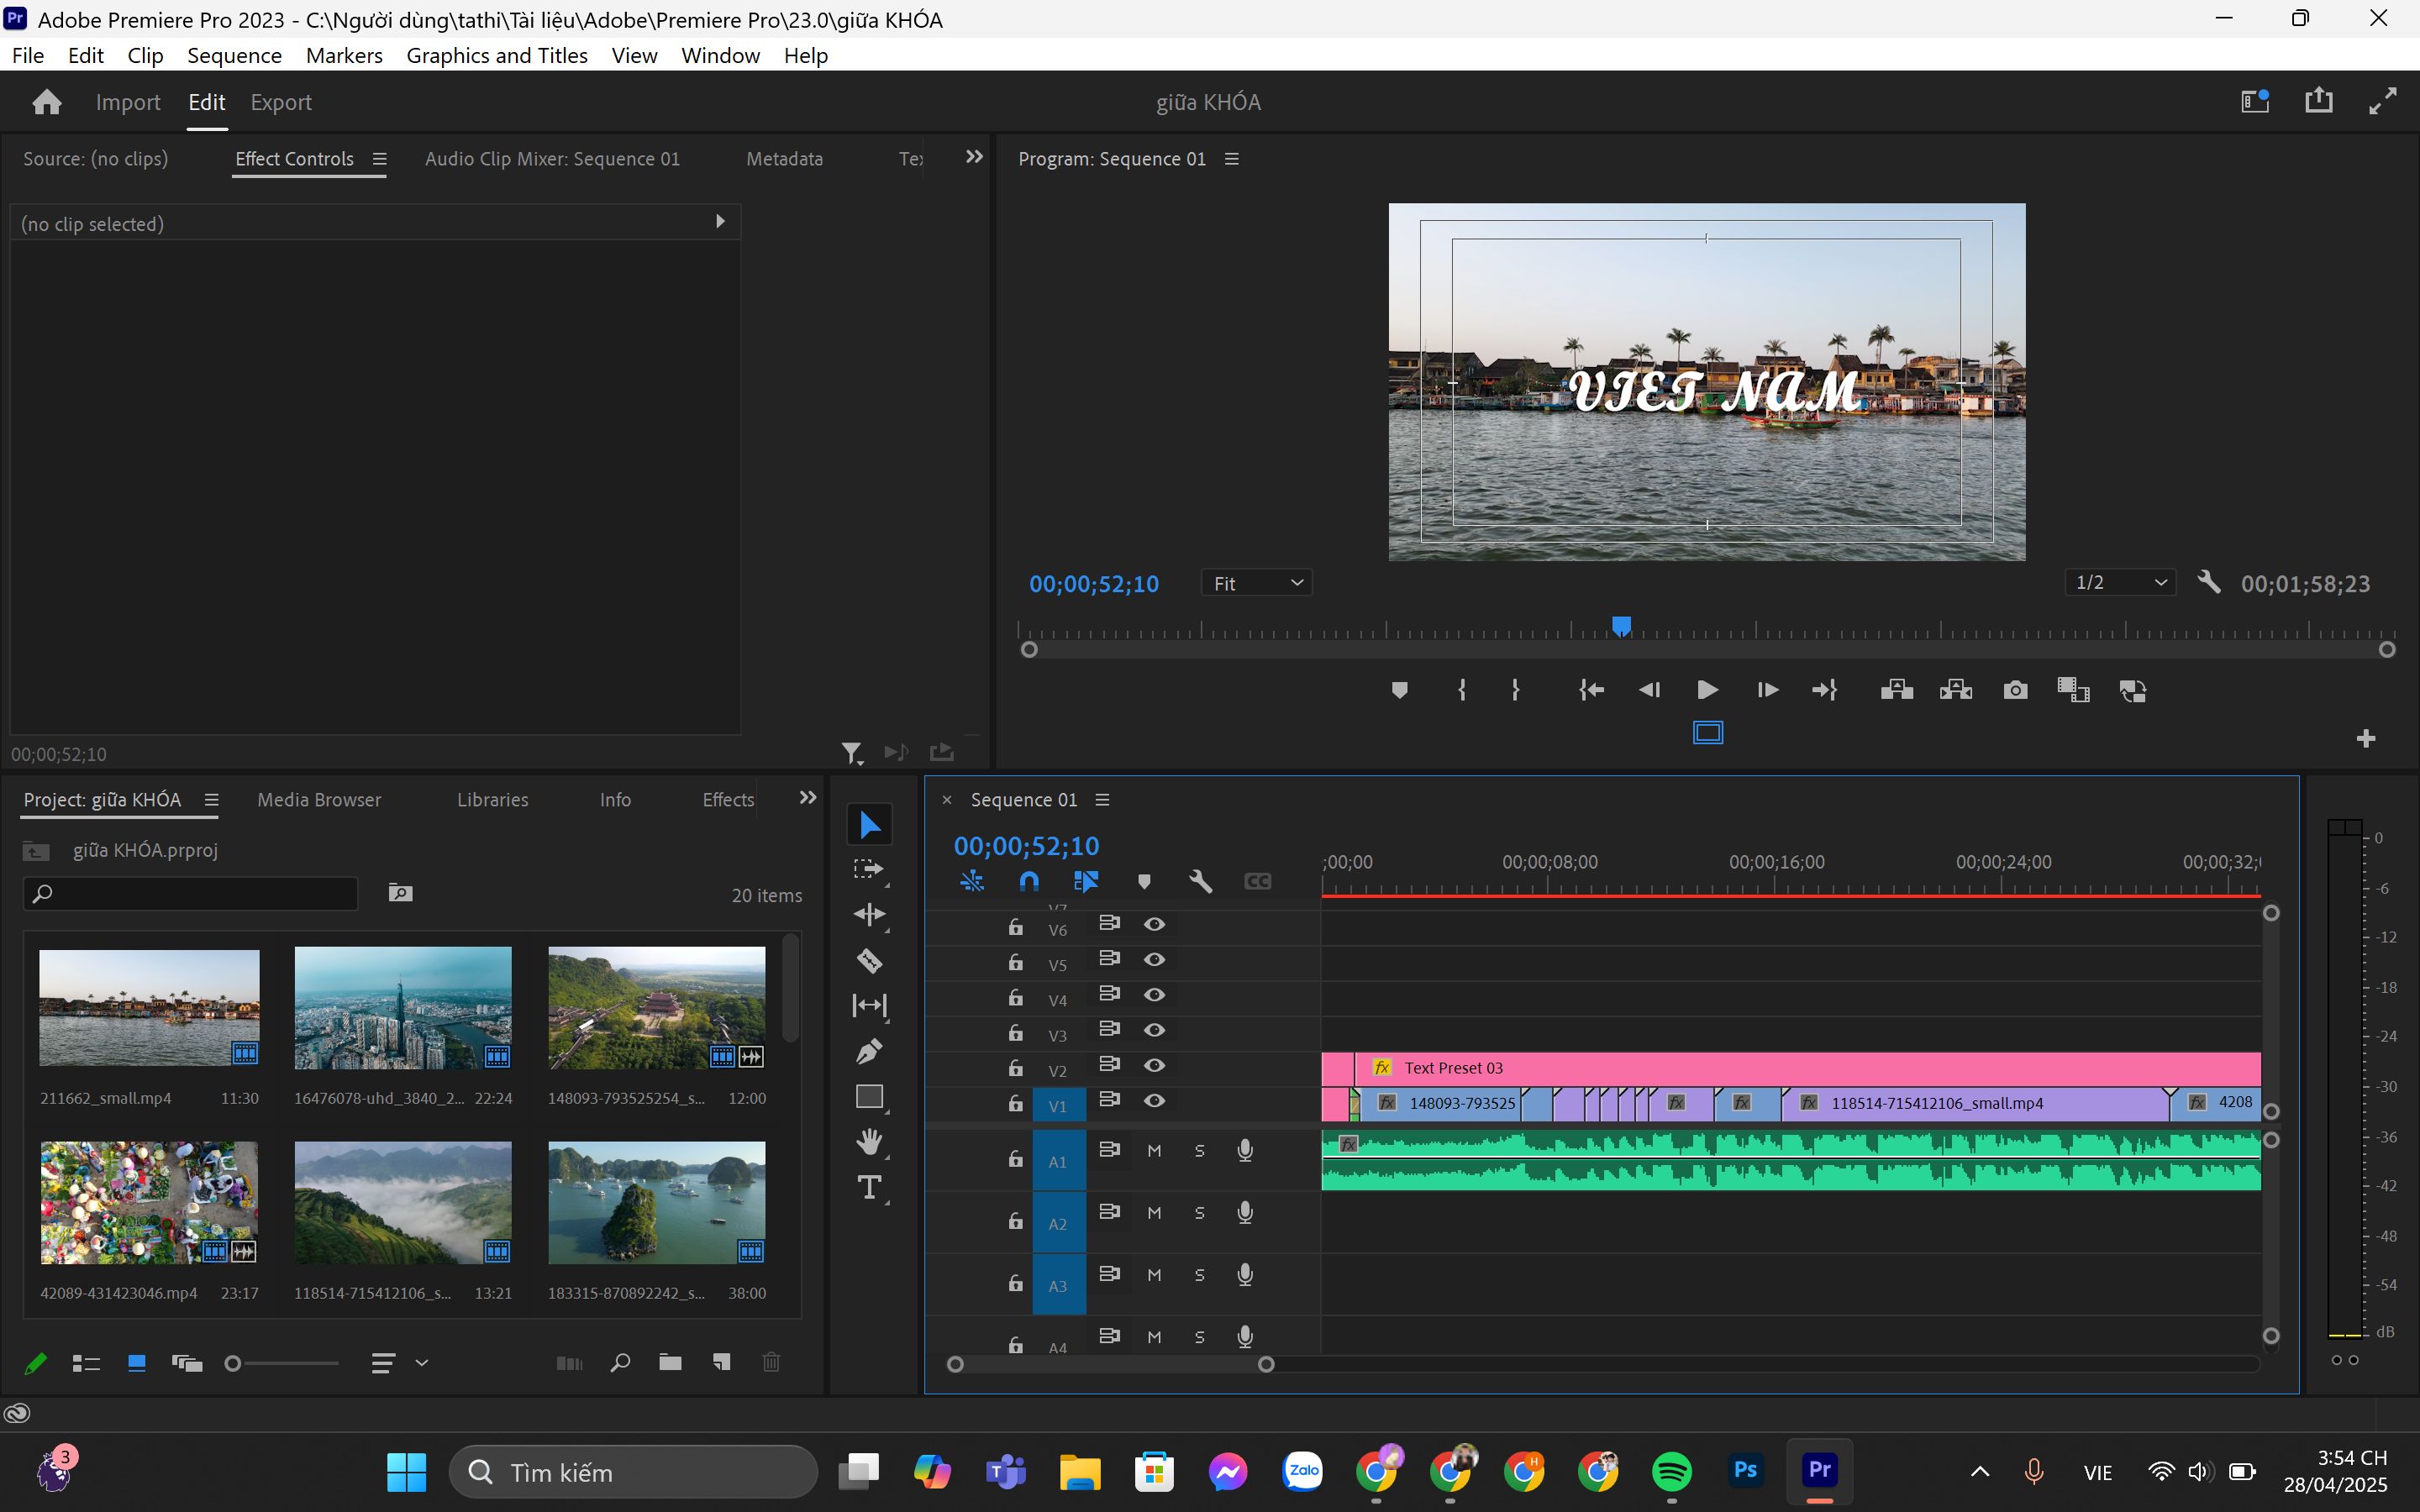Image resolution: width=2420 pixels, height=1512 pixels.
Task: Go to the Import workspace
Action: pos(128,102)
